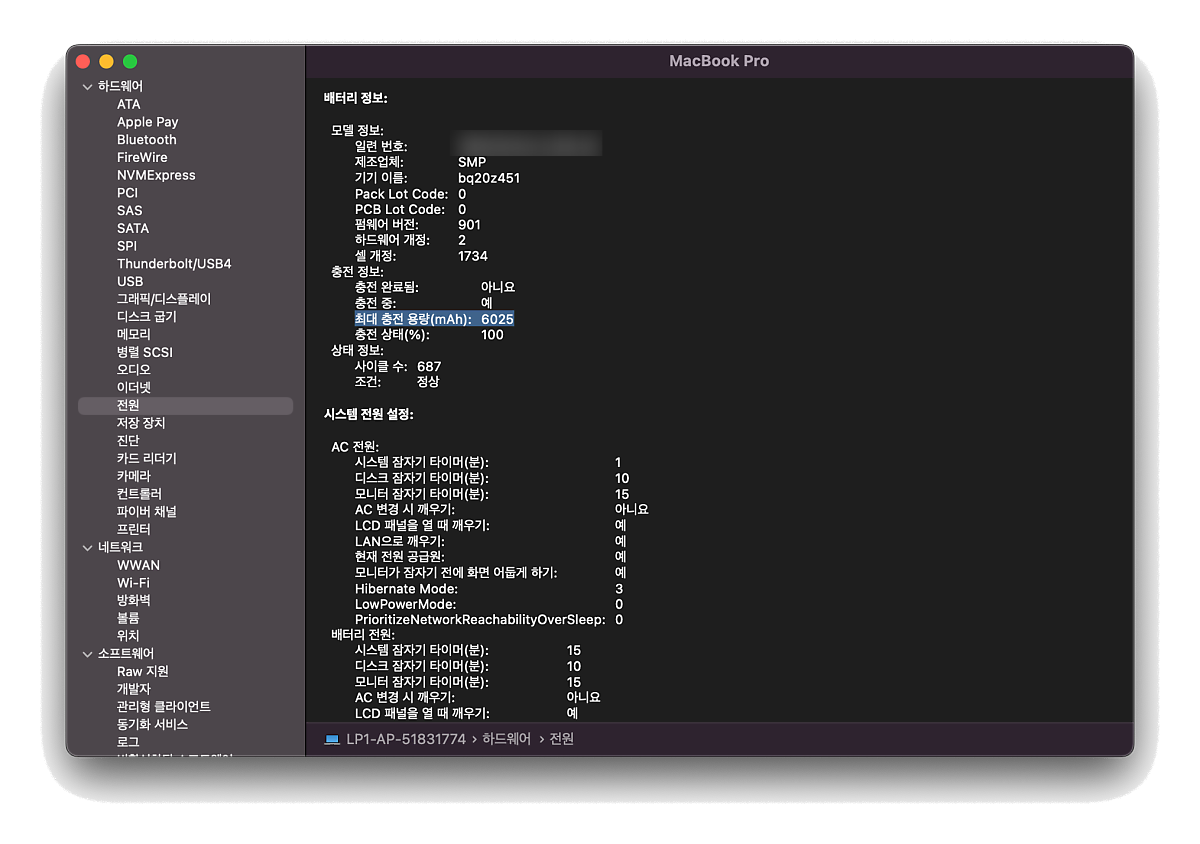The image size is (1200, 844).
Task: Collapse the 소프트웨어 section chevron
Action: tap(87, 654)
